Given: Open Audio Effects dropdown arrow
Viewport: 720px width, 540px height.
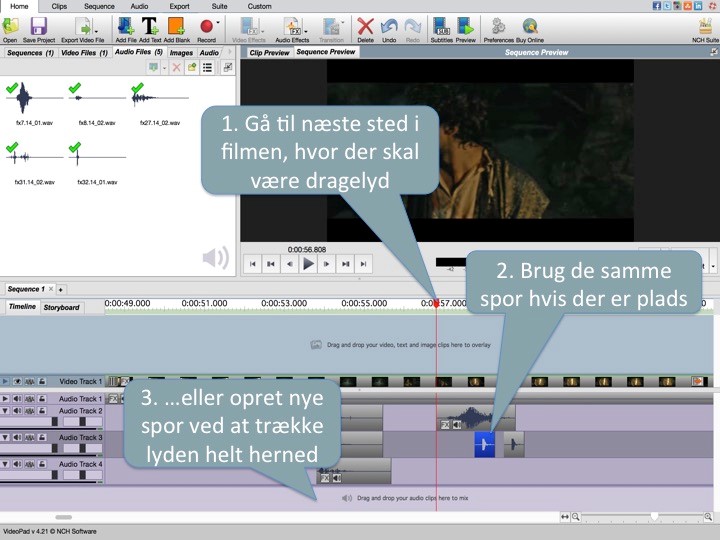Looking at the screenshot, I should pos(306,32).
